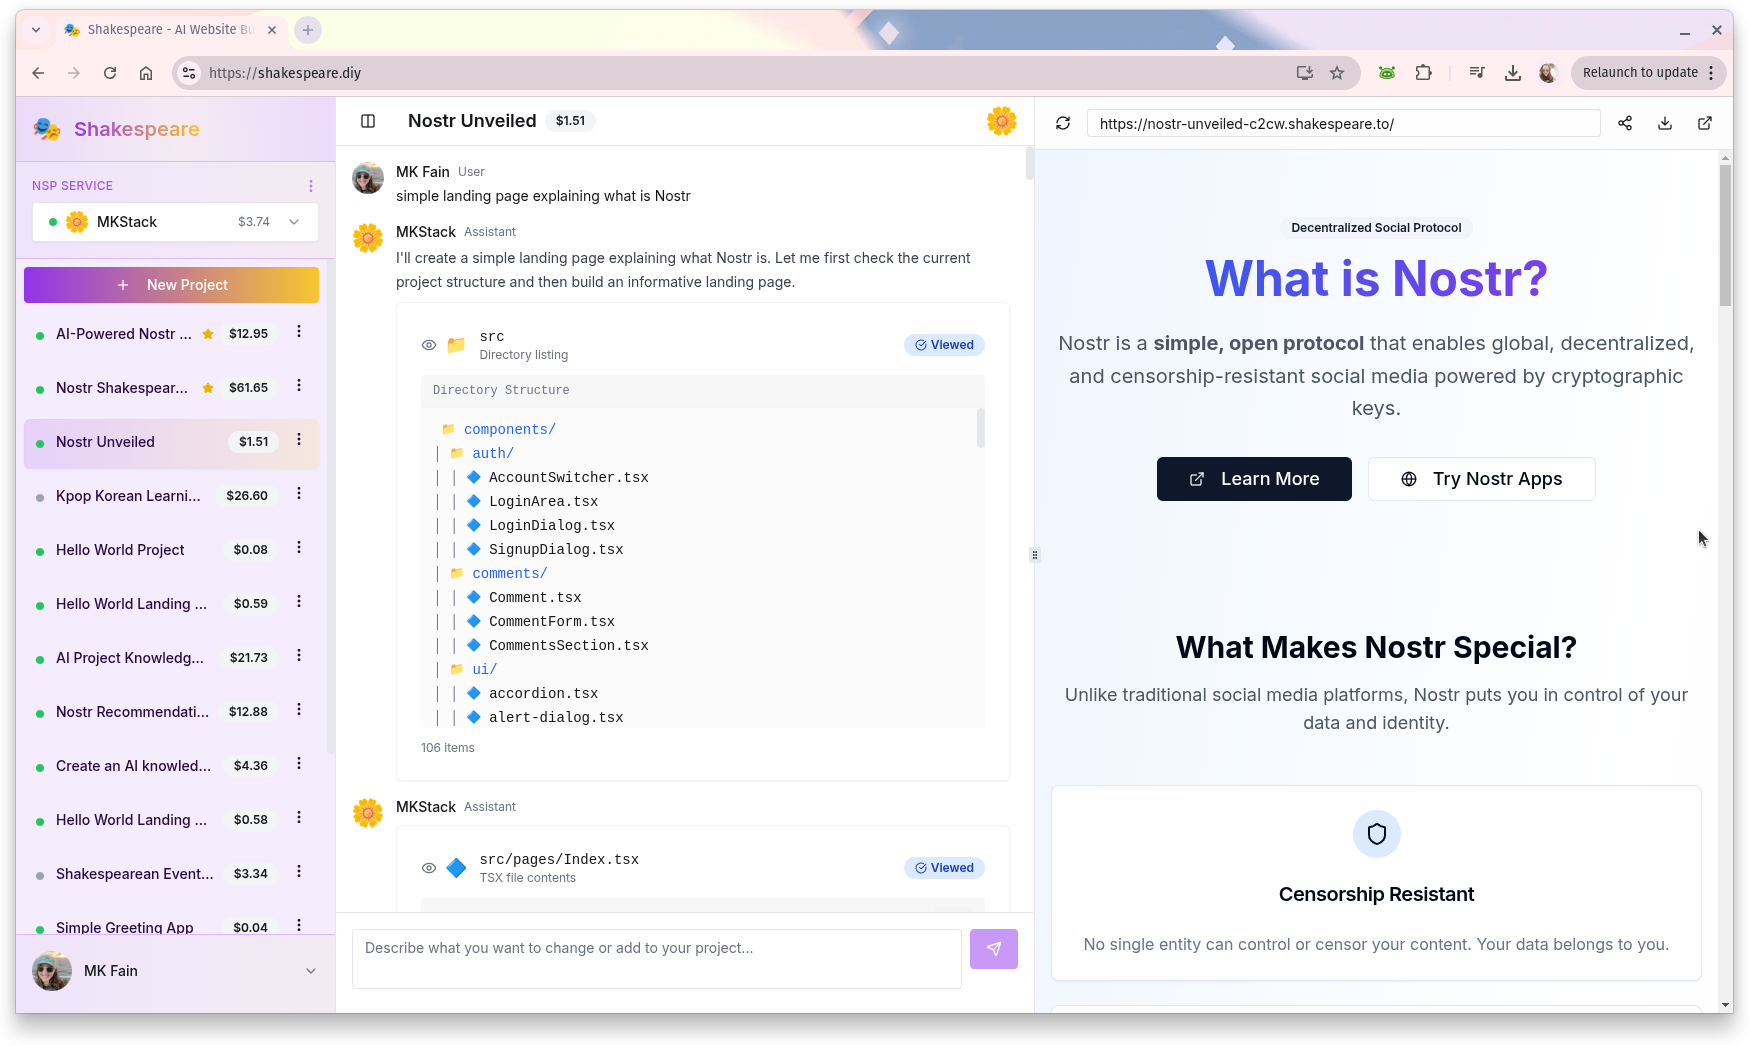Viewport: 1749px width, 1045px height.
Task: Open options for Create an AI knowled project
Action: (x=299, y=764)
